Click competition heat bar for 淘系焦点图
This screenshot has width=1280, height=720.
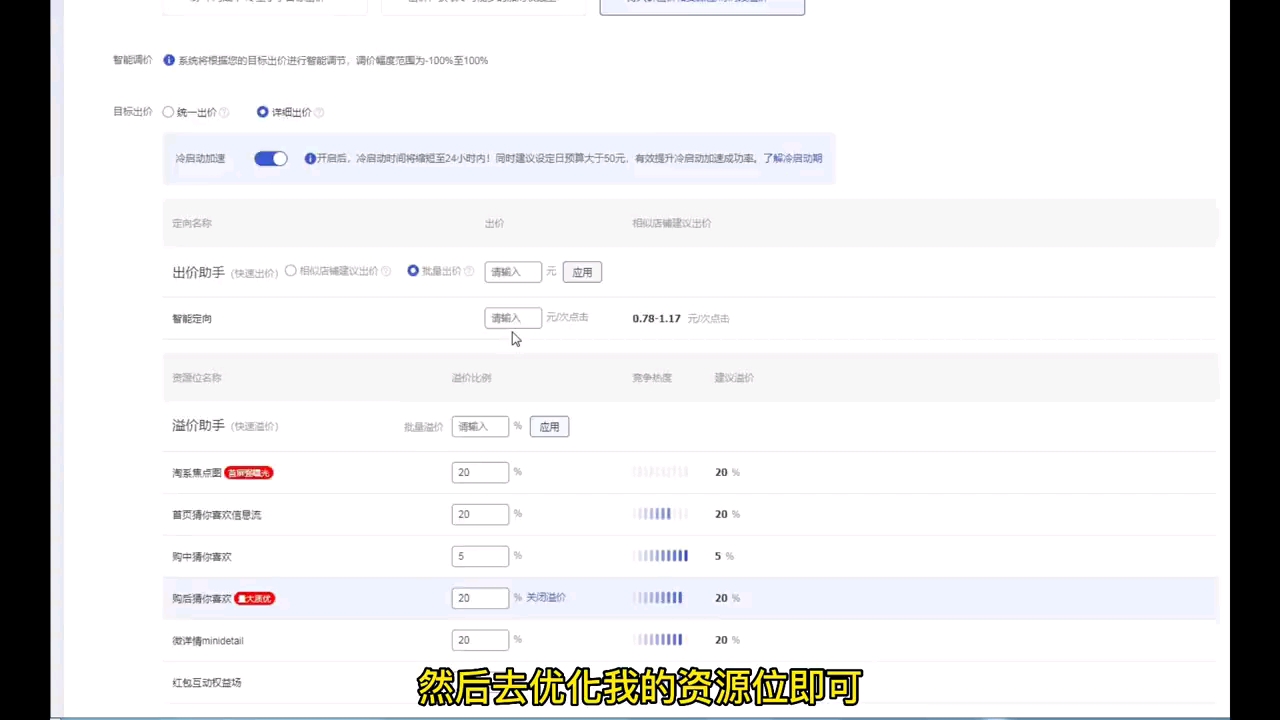tap(660, 472)
